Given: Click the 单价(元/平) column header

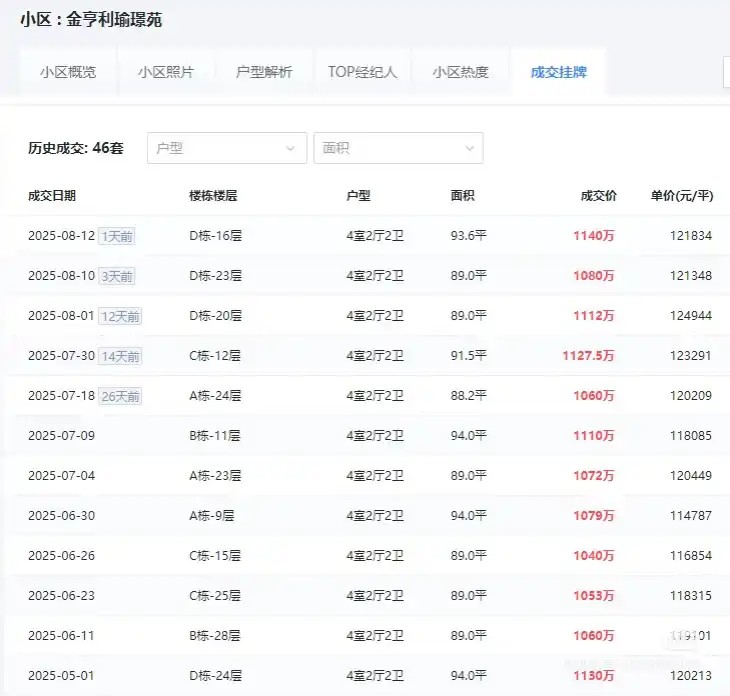Looking at the screenshot, I should tap(681, 196).
